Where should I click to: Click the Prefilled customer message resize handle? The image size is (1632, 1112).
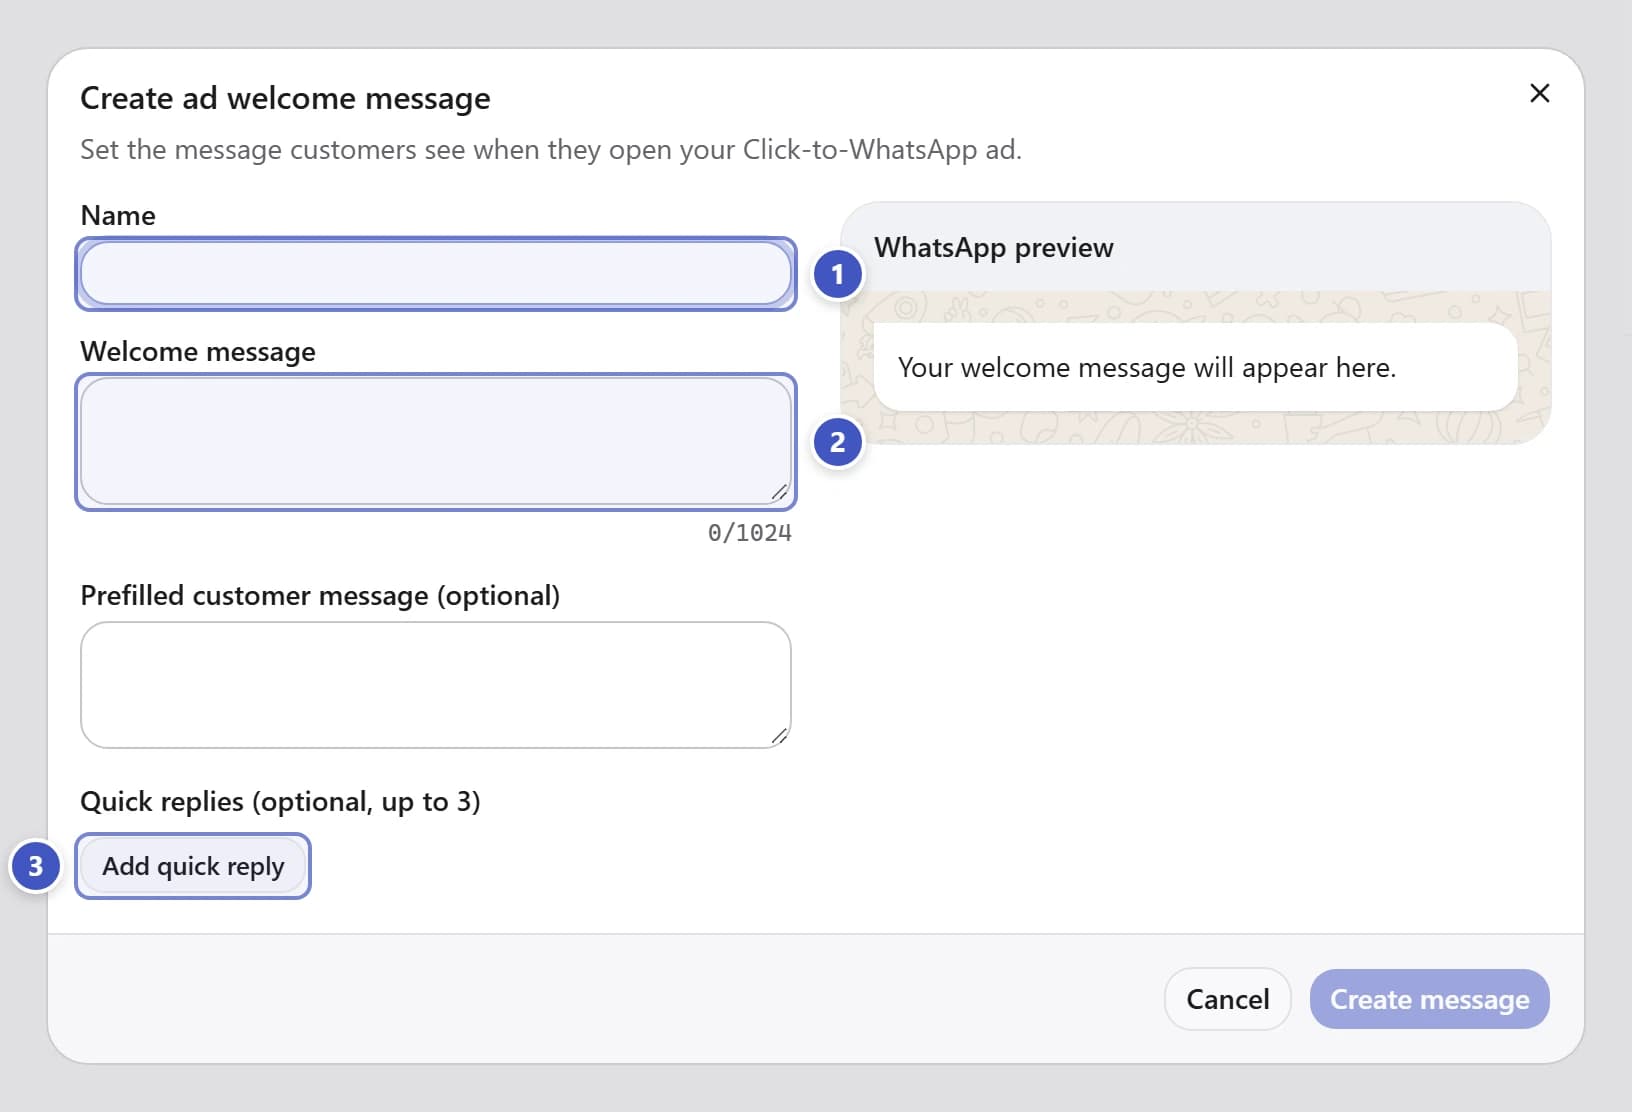point(780,737)
